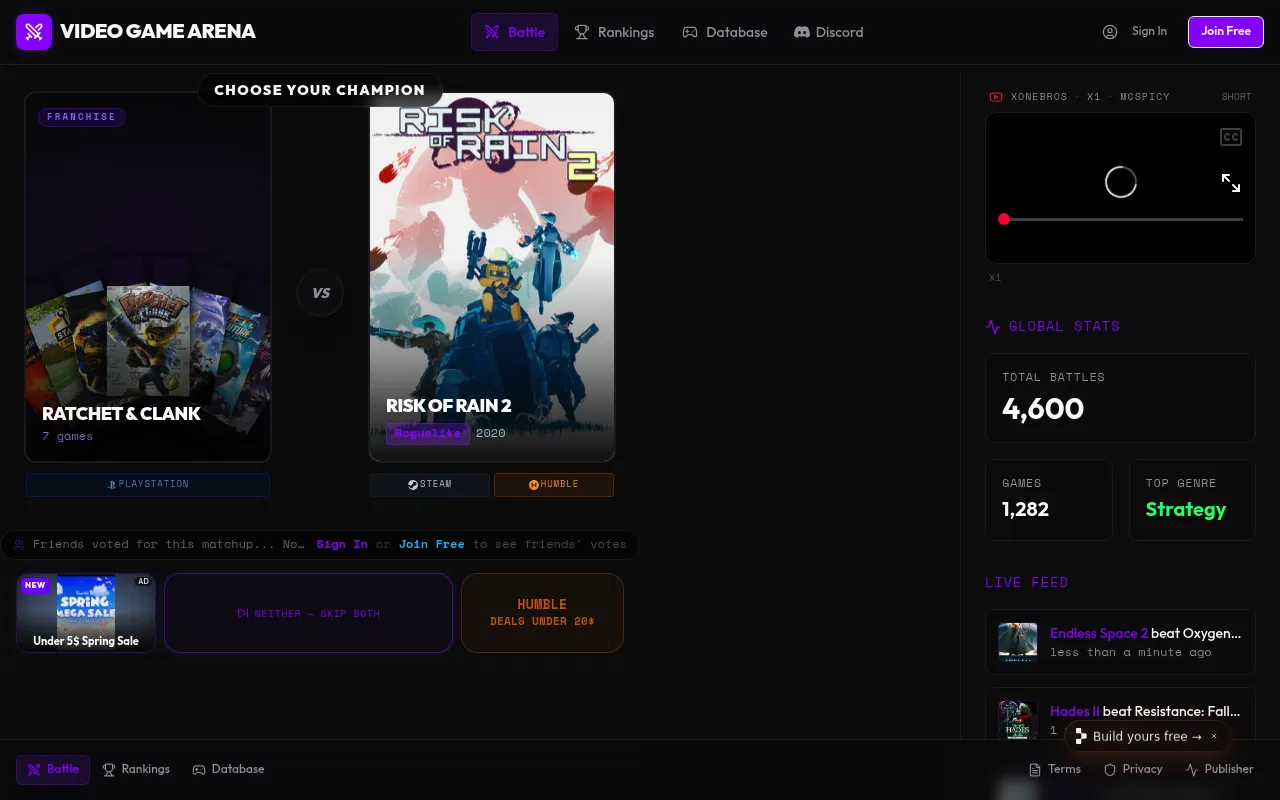Open the Privacy link in footer
This screenshot has width=1280, height=800.
1132,769
